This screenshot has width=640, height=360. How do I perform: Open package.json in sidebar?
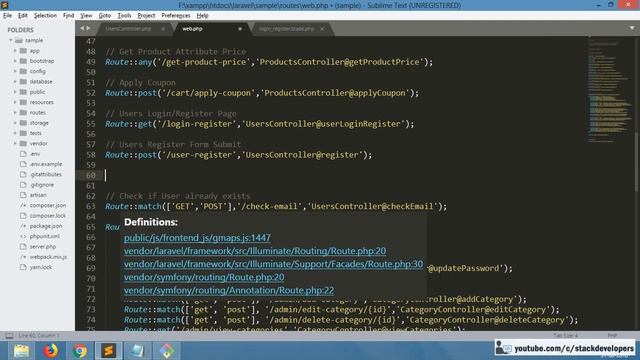click(x=46, y=226)
